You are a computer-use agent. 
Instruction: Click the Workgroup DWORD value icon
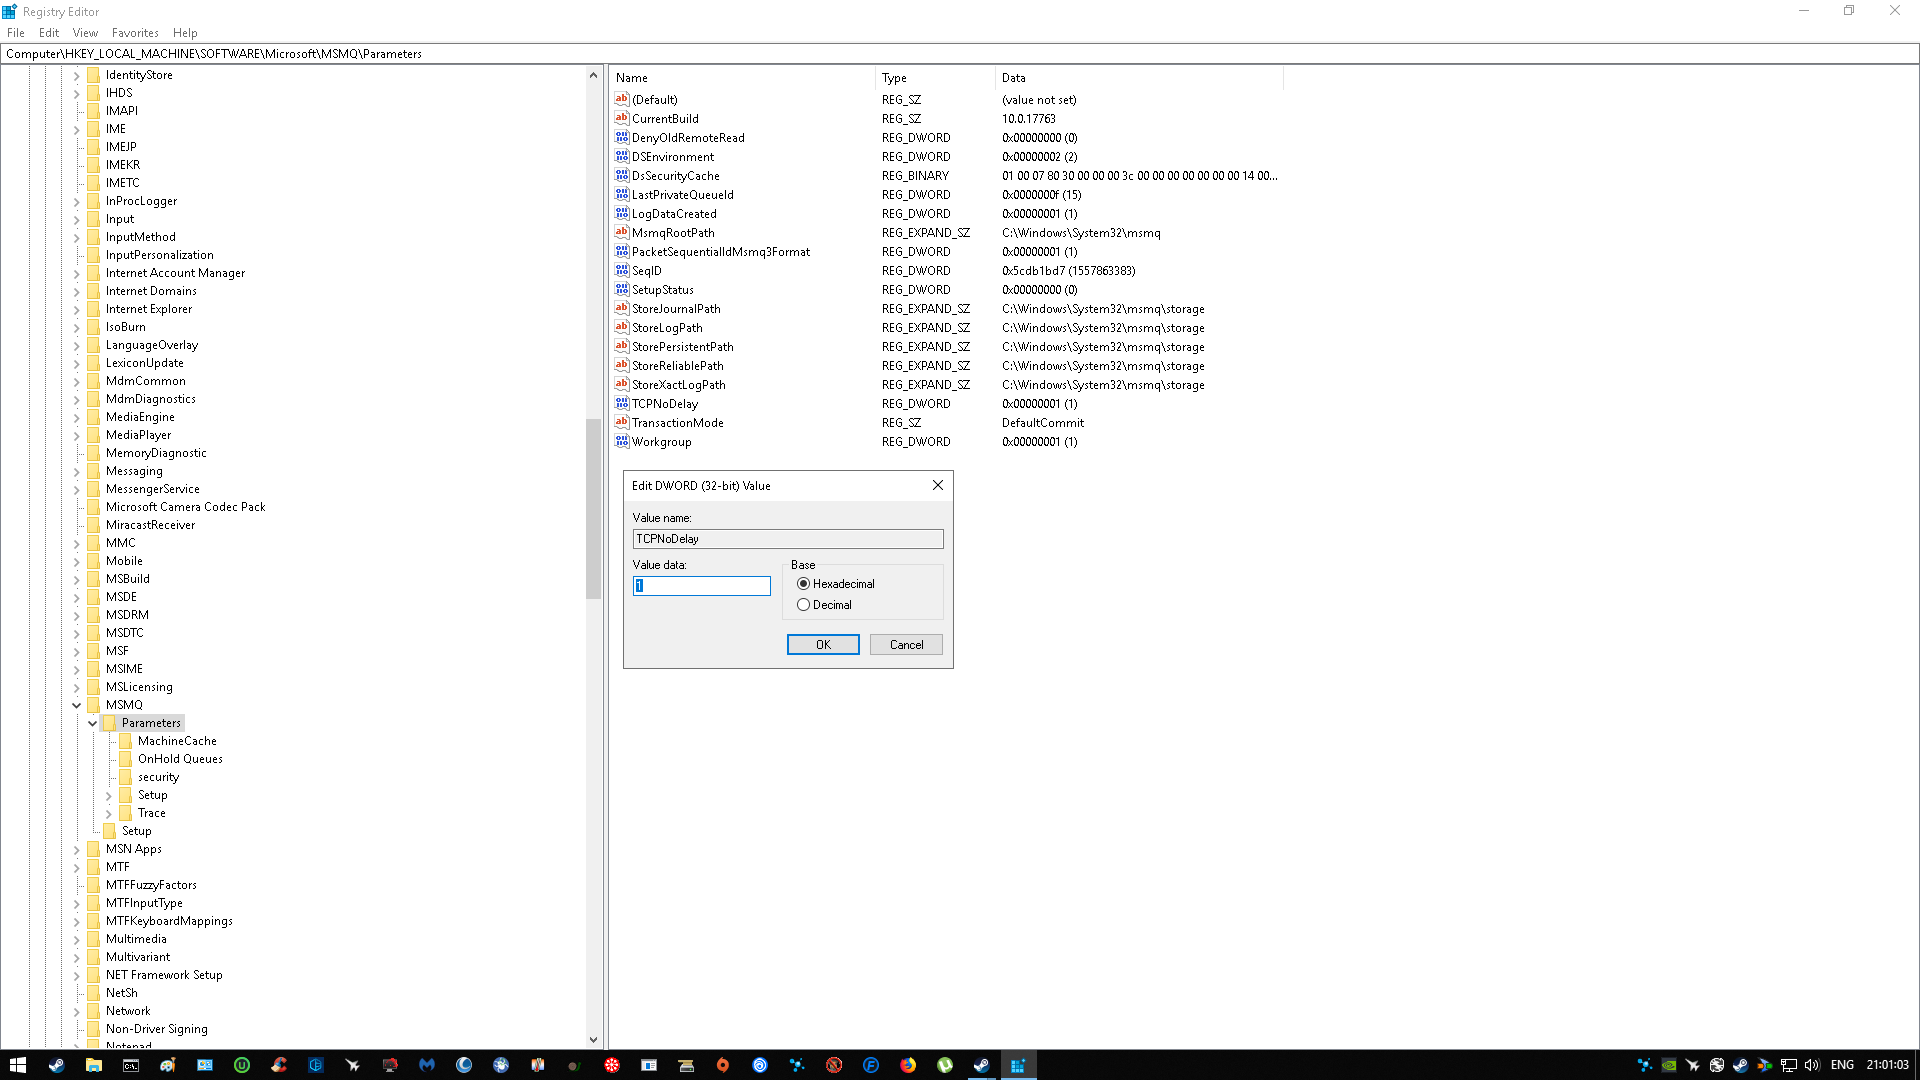pyautogui.click(x=621, y=441)
